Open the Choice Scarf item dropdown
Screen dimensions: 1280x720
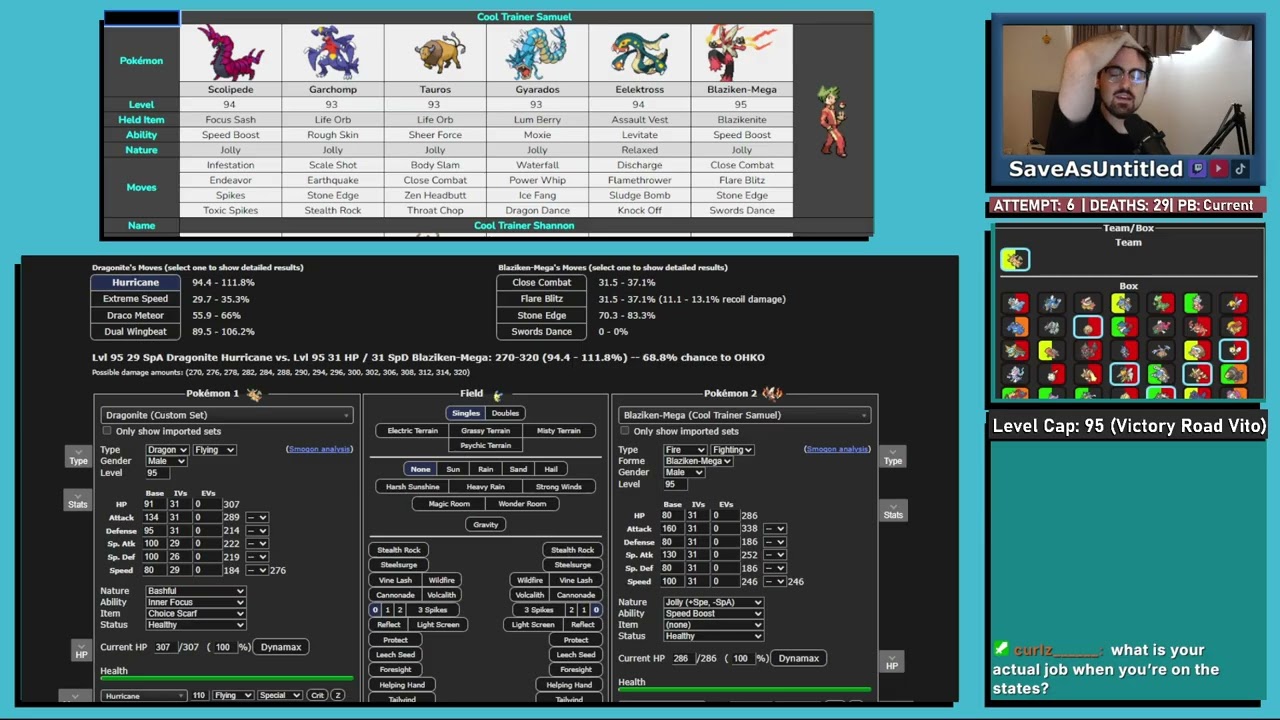point(196,613)
